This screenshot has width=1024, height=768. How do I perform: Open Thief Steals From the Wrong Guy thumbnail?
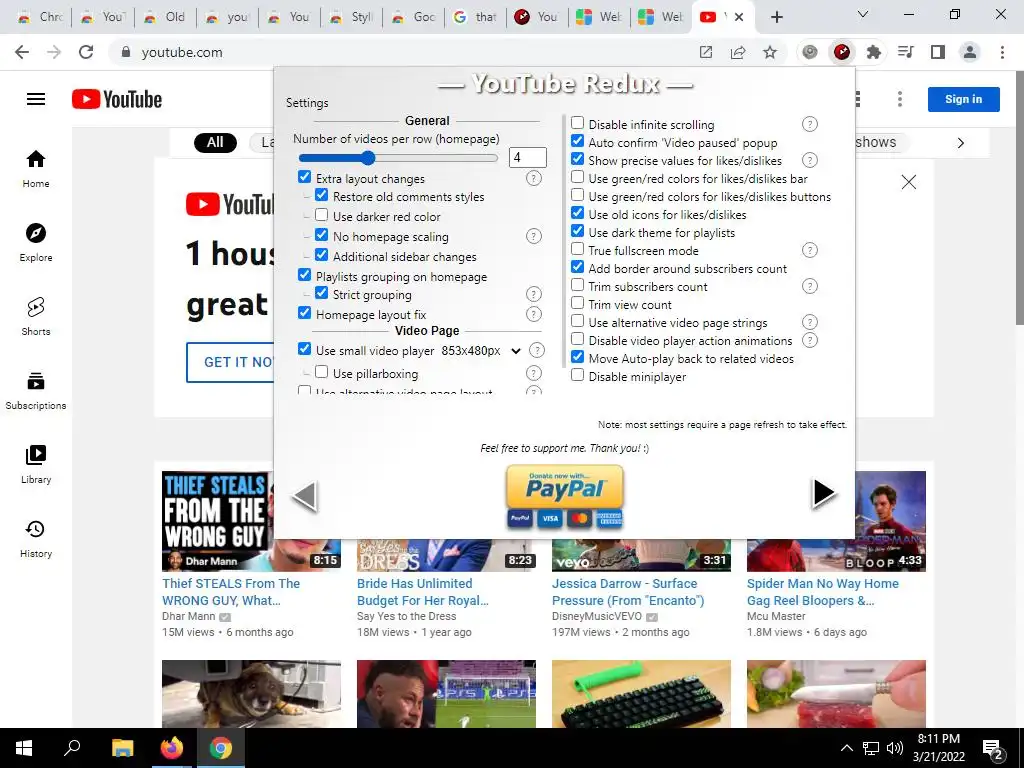[x=251, y=521]
